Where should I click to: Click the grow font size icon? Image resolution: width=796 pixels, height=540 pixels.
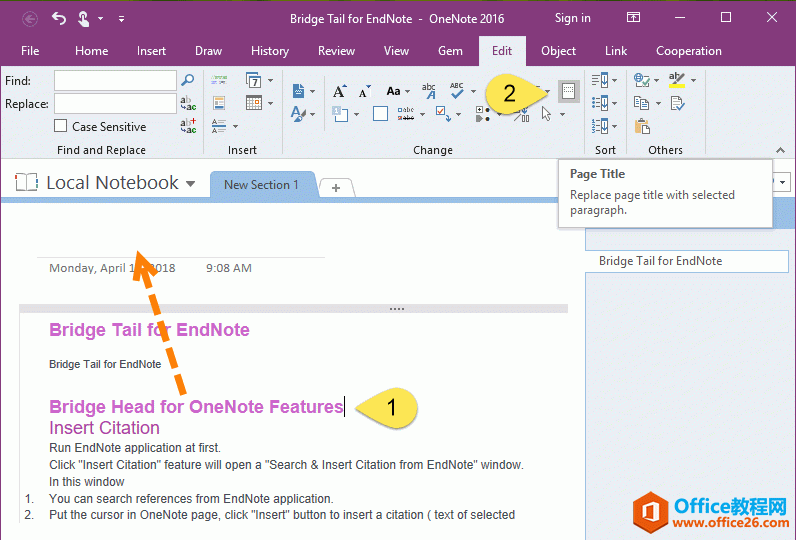(x=340, y=91)
